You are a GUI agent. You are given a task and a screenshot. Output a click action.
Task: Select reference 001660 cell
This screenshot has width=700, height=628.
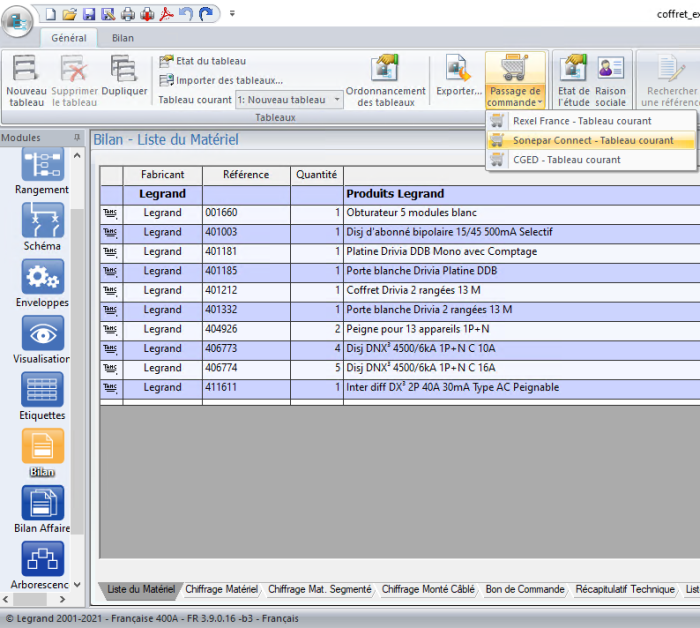pyautogui.click(x=246, y=213)
